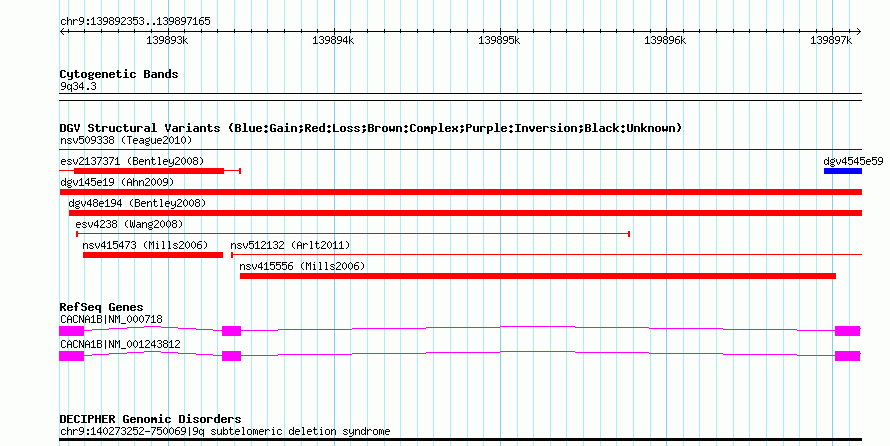The image size is (890, 446).
Task: Click the blue dgv4545e59 gain bar
Action: [x=843, y=171]
